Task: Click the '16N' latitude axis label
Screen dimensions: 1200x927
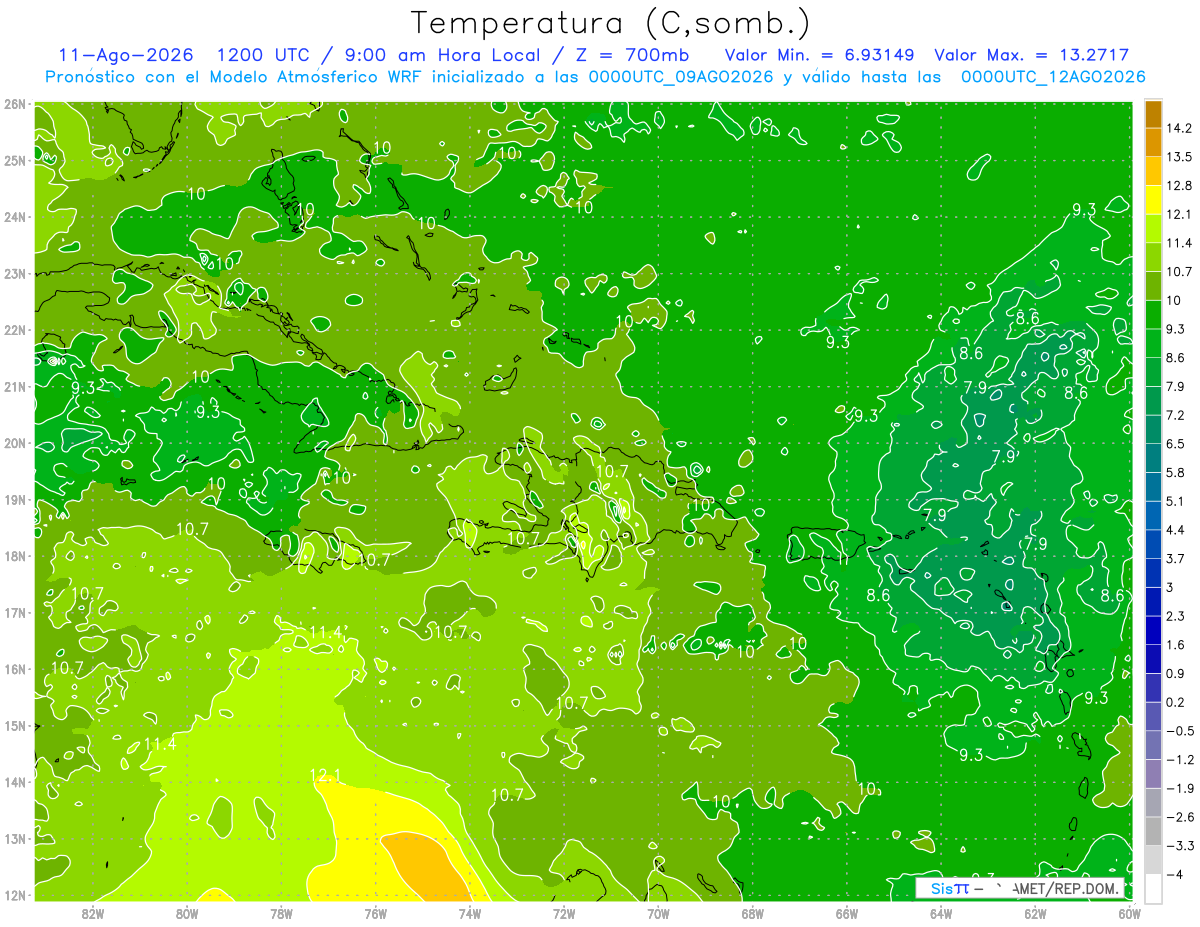Action: (14, 669)
